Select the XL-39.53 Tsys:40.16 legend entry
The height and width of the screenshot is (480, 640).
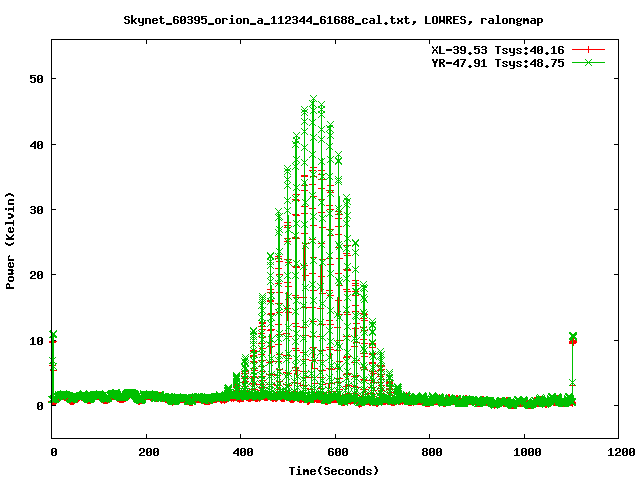498,50
